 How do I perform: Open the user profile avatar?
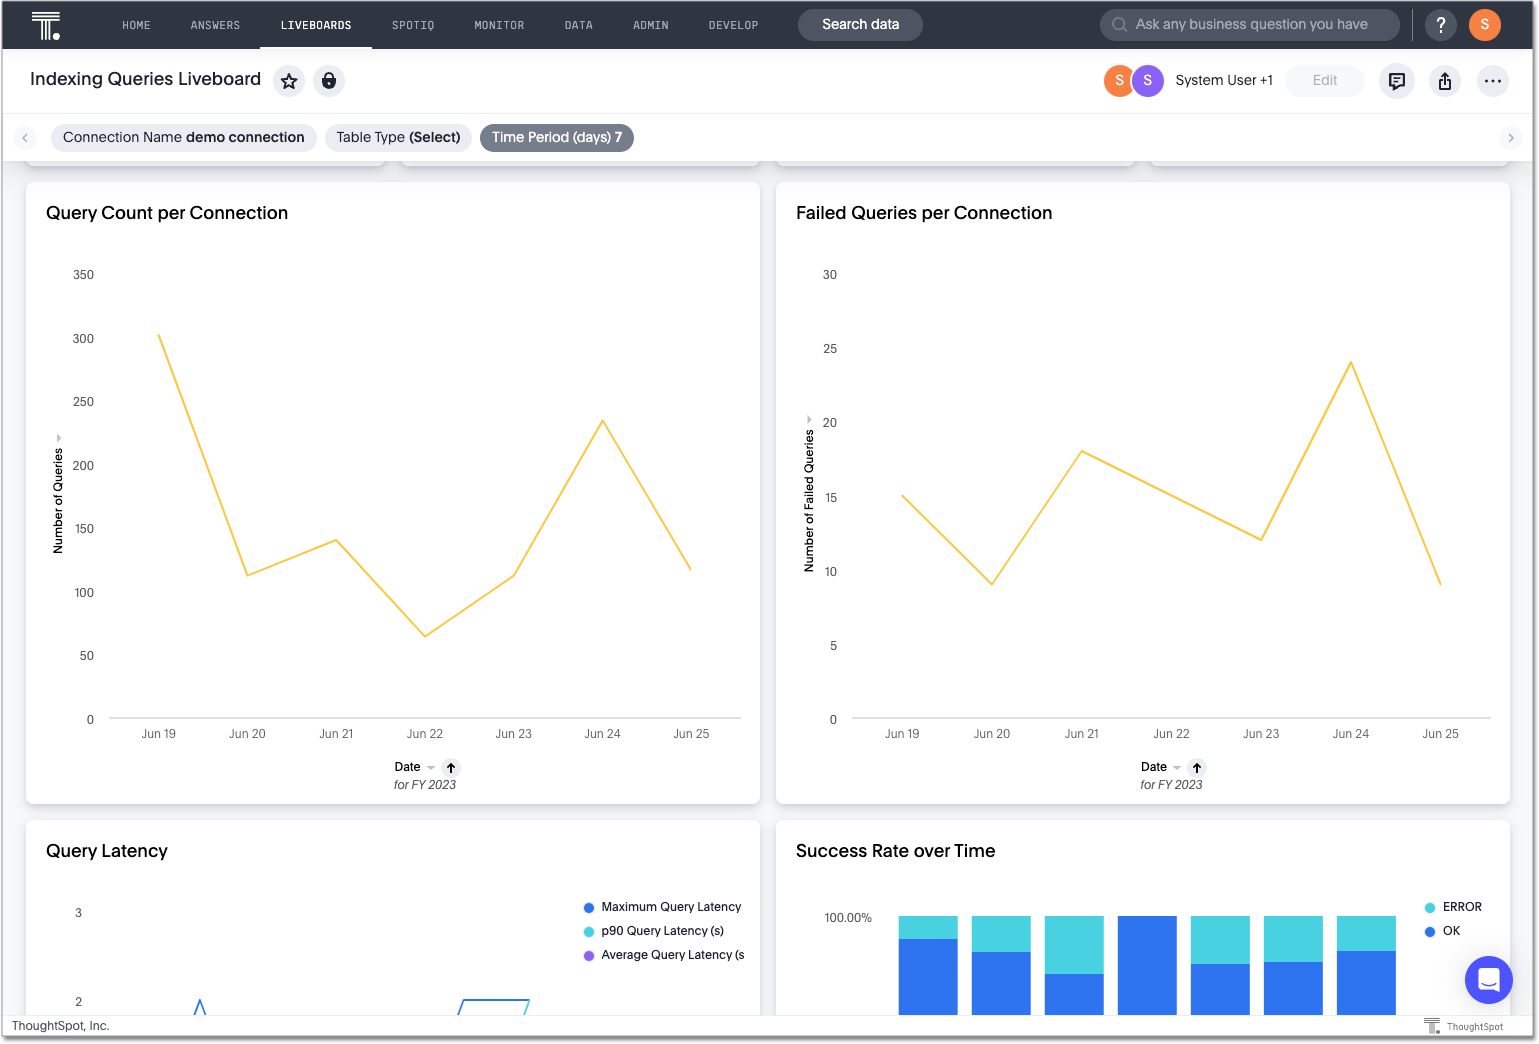(x=1484, y=25)
